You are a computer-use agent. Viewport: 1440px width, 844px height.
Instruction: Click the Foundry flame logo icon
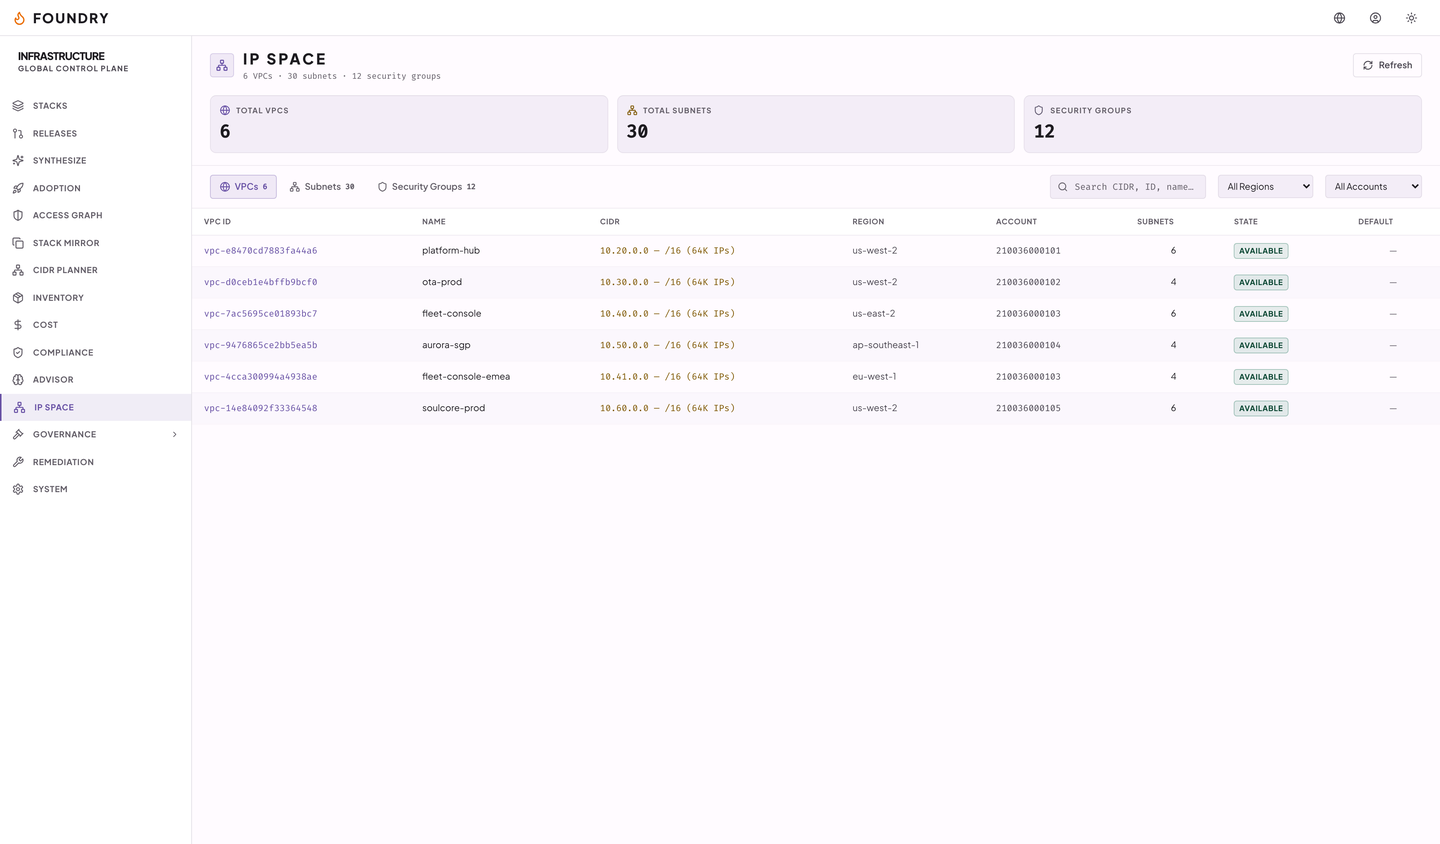tap(19, 18)
